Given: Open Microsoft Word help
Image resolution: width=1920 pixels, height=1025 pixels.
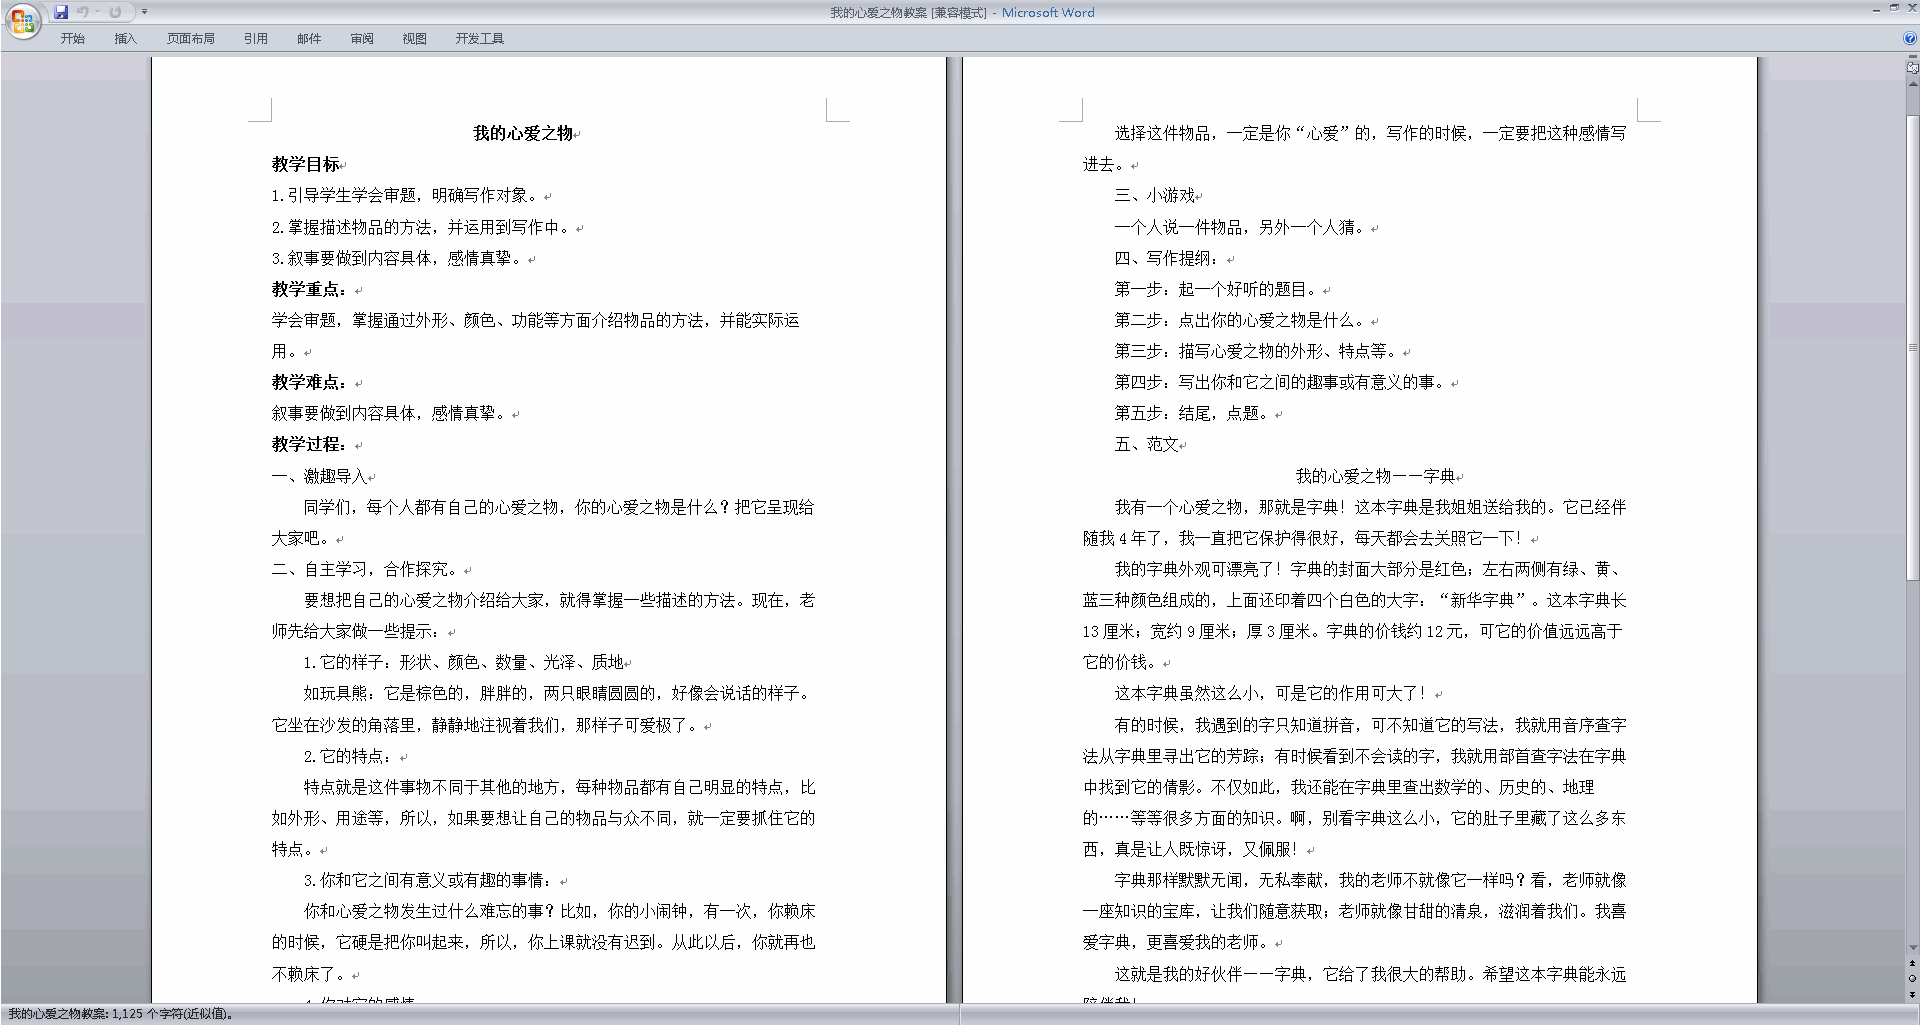Looking at the screenshot, I should (1910, 39).
